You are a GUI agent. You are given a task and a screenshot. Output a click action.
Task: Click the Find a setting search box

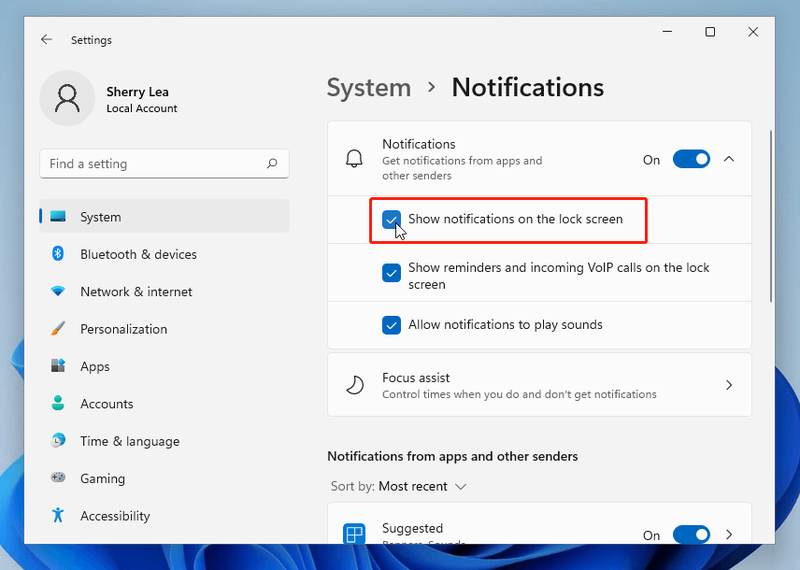pyautogui.click(x=164, y=163)
